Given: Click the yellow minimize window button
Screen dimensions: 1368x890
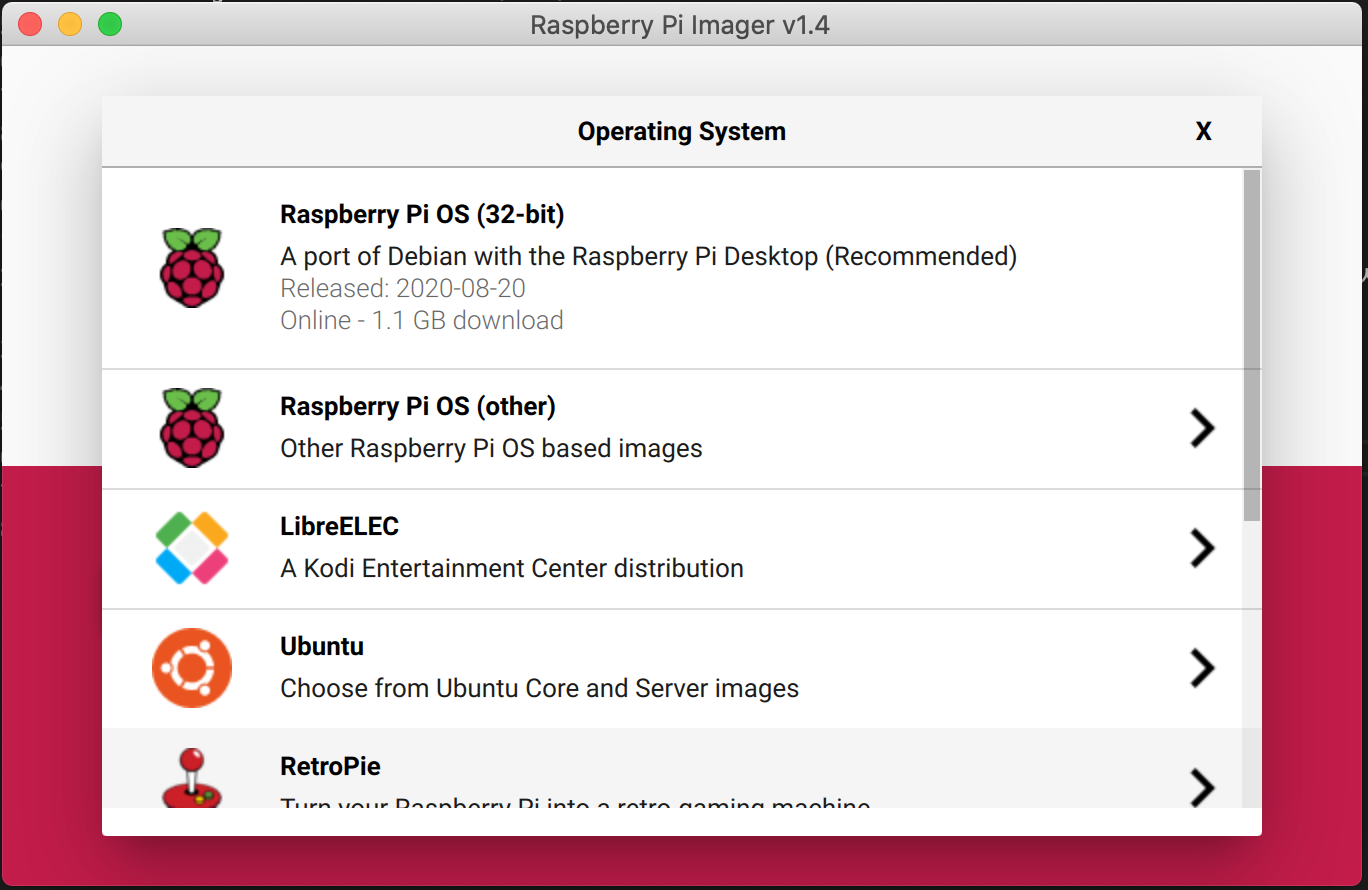Looking at the screenshot, I should point(70,24).
